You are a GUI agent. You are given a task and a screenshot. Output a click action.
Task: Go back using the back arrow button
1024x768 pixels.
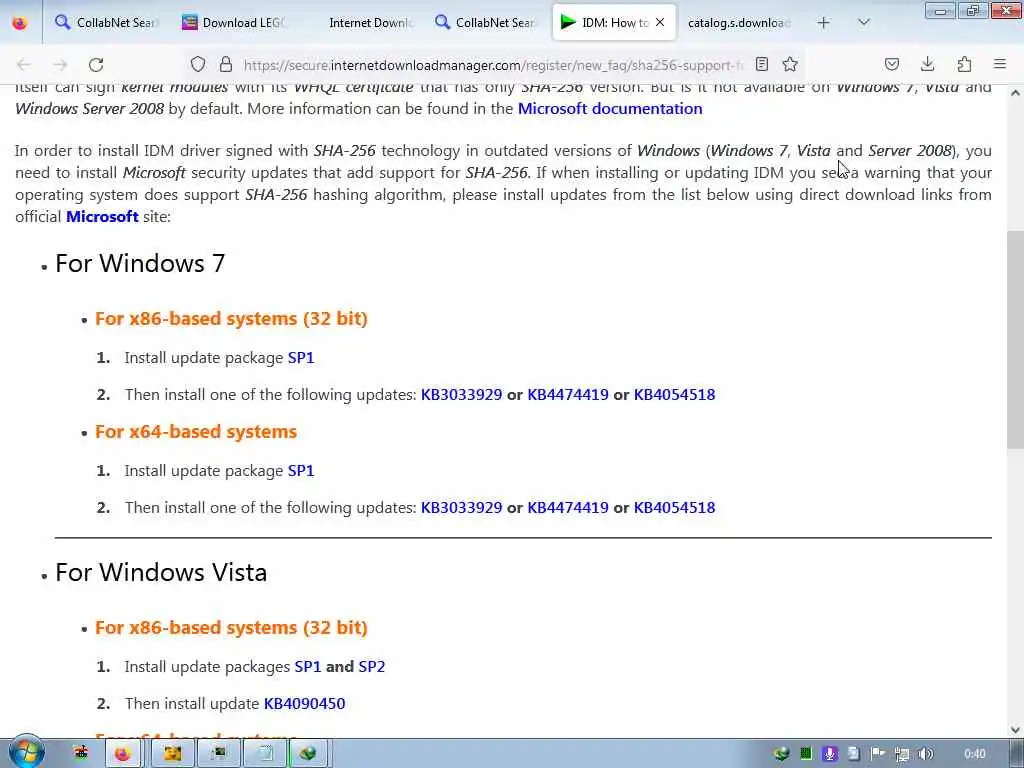[x=24, y=65]
